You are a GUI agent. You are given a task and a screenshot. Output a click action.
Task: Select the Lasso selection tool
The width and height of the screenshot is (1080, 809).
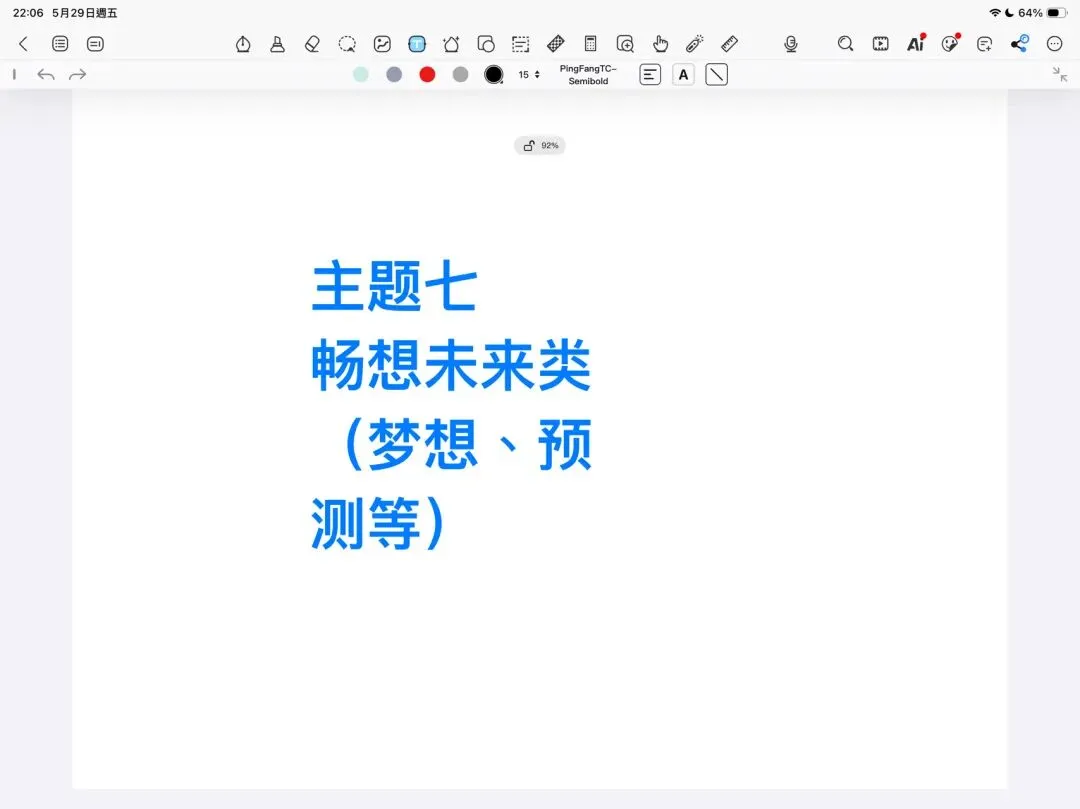coord(347,44)
